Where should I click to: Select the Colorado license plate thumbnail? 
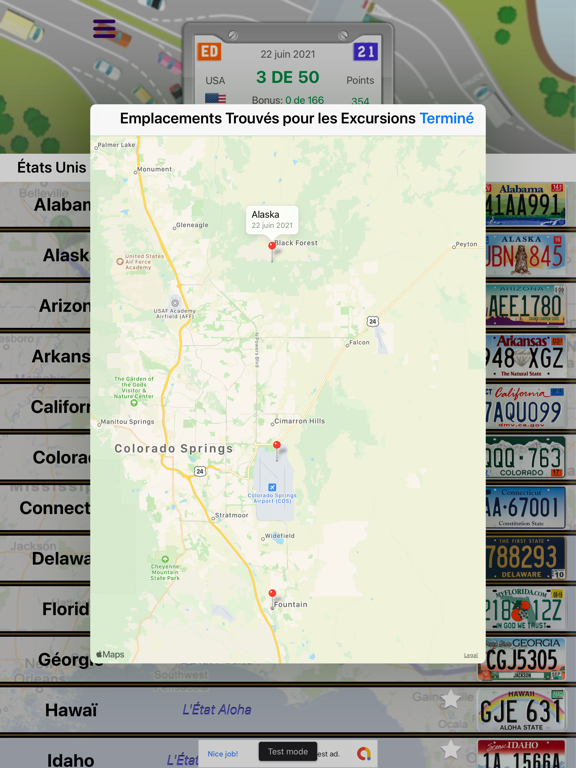pos(525,457)
